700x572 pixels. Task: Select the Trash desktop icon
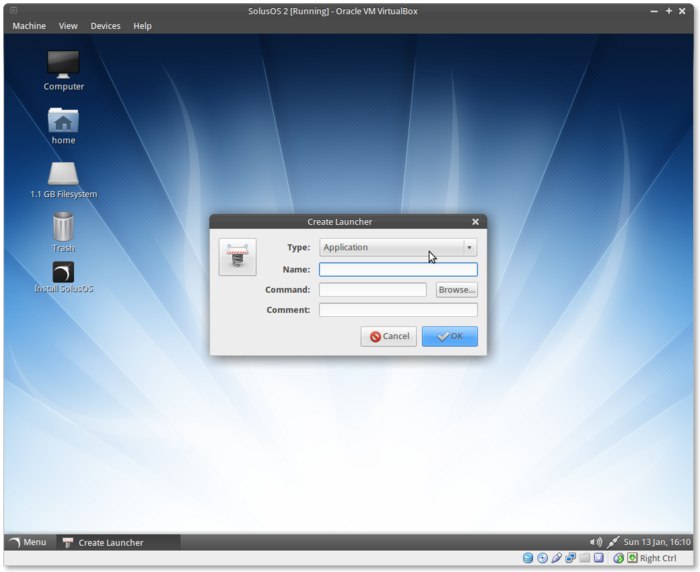pos(63,232)
